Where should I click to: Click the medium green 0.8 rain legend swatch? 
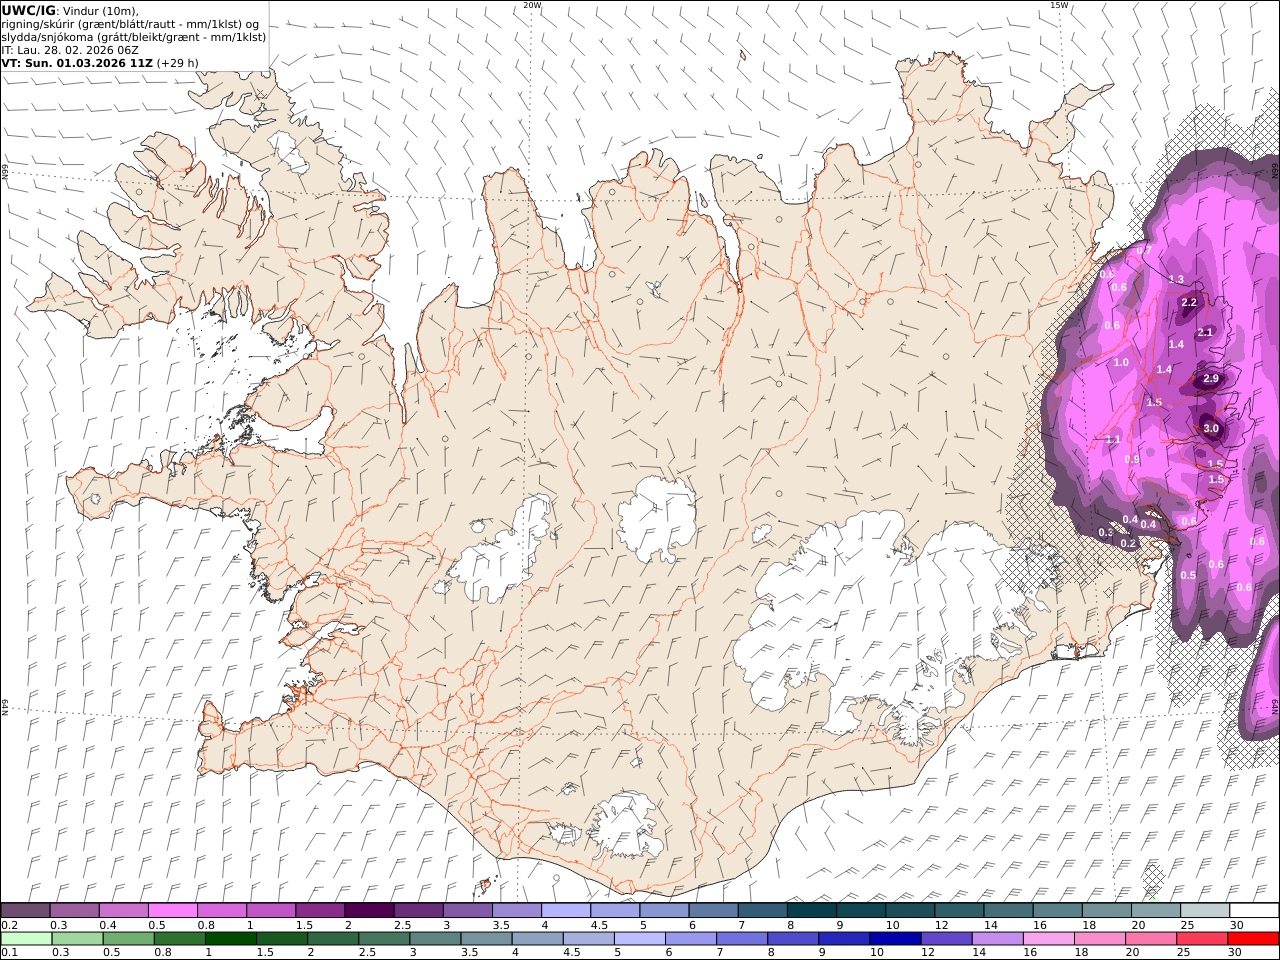pos(179,939)
